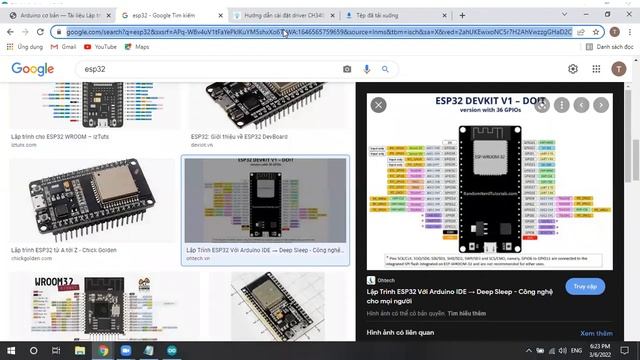The width and height of the screenshot is (640, 360).
Task: Open the Maps bookmark
Action: 137,47
